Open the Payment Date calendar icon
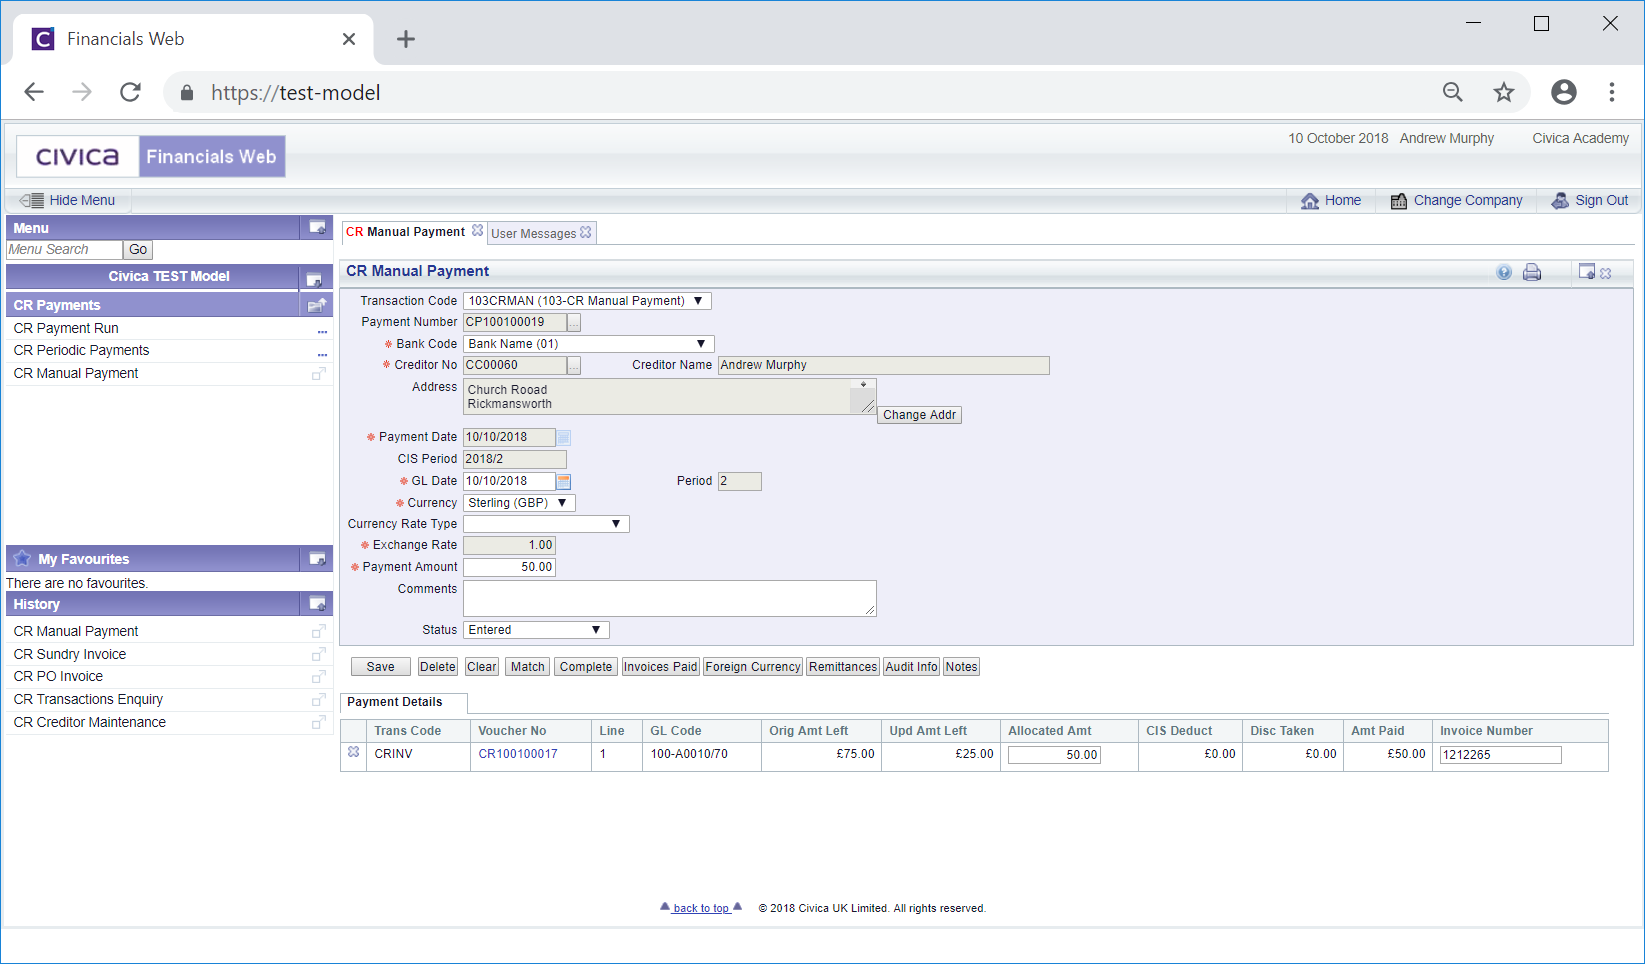Screen dimensions: 1645x964 (564, 438)
